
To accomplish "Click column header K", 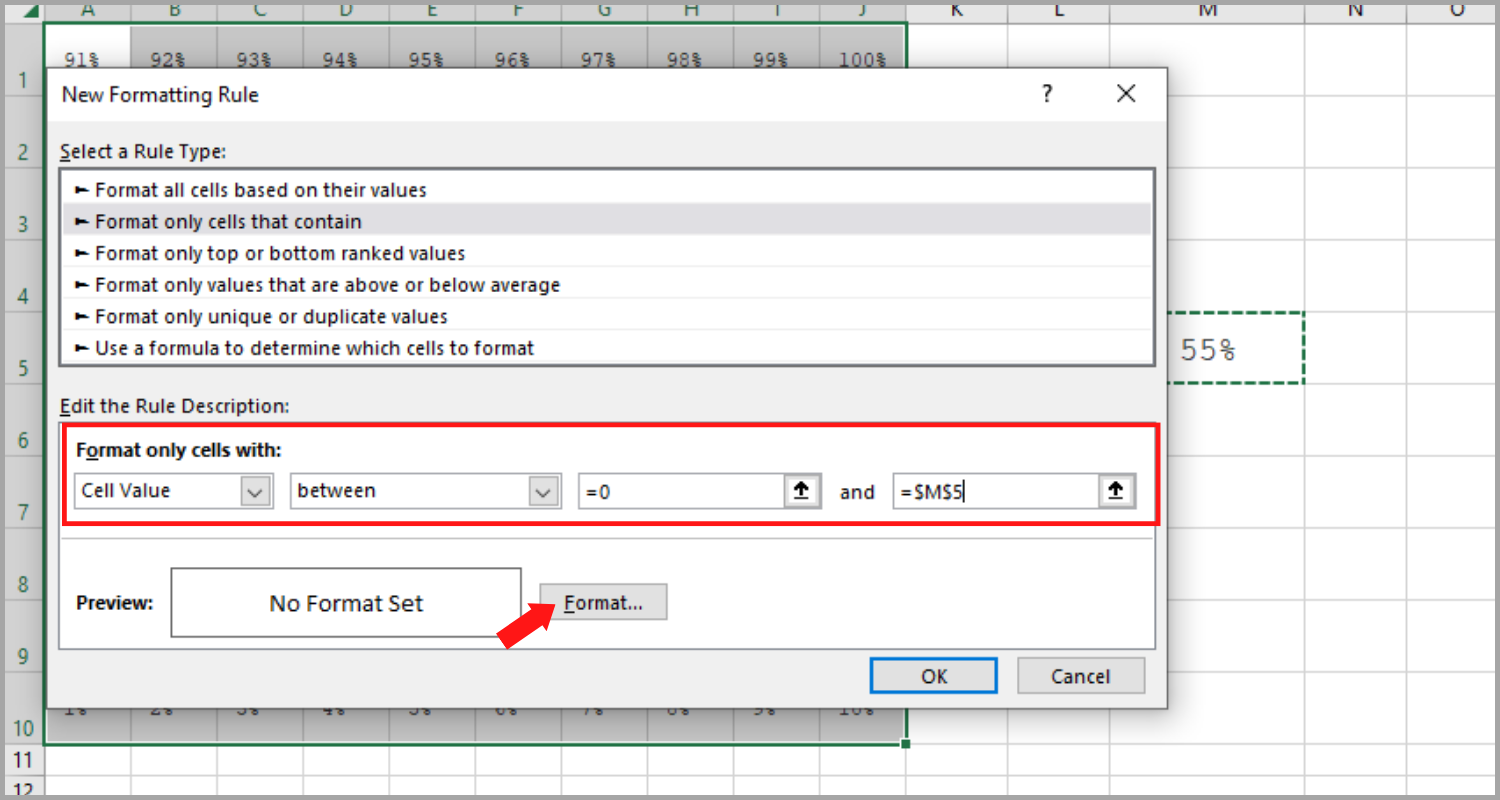I will point(955,12).
